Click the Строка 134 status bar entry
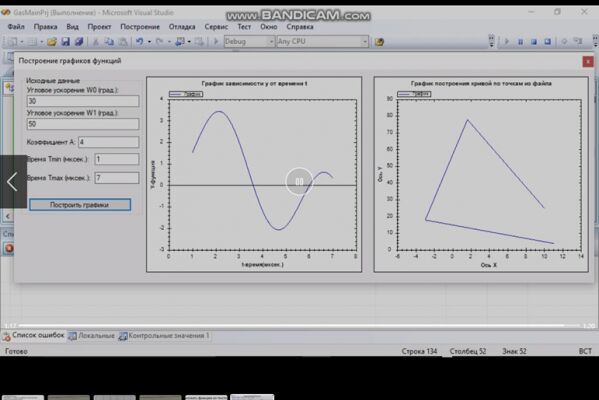The image size is (599, 400). pyautogui.click(x=419, y=351)
